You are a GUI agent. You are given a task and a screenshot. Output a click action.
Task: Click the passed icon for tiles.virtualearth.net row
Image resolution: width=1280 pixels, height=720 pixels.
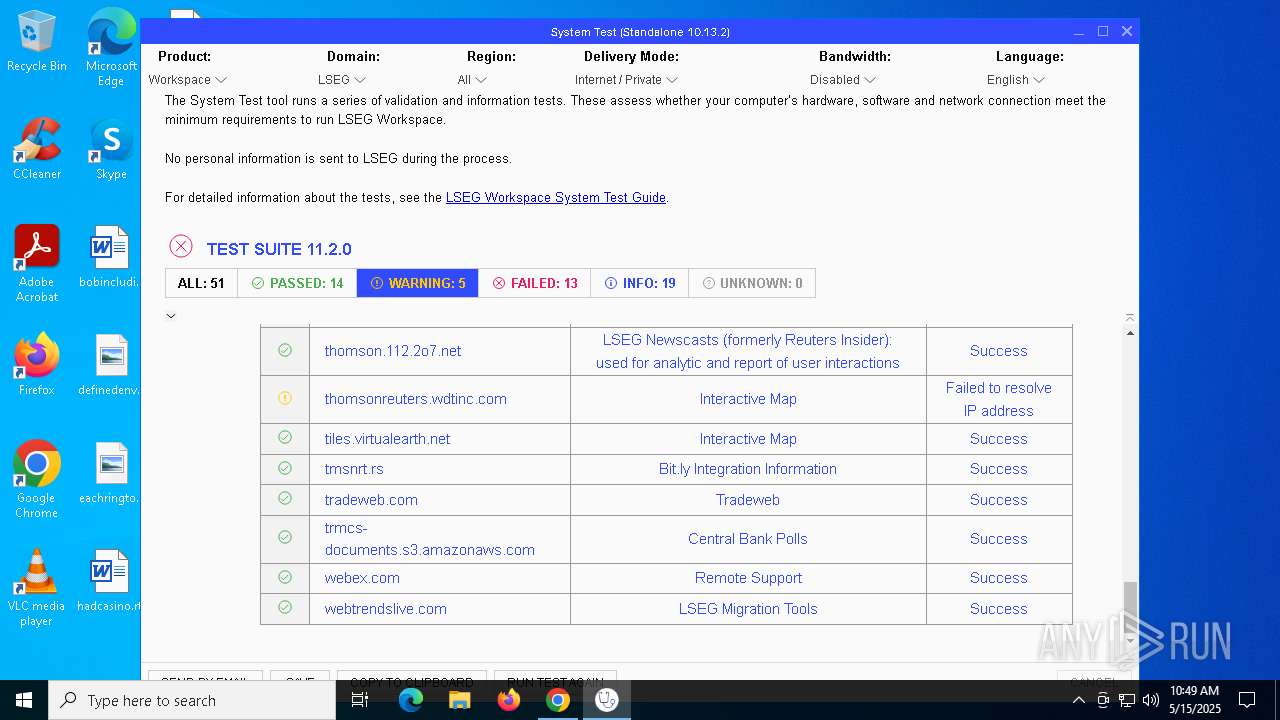coord(285,438)
